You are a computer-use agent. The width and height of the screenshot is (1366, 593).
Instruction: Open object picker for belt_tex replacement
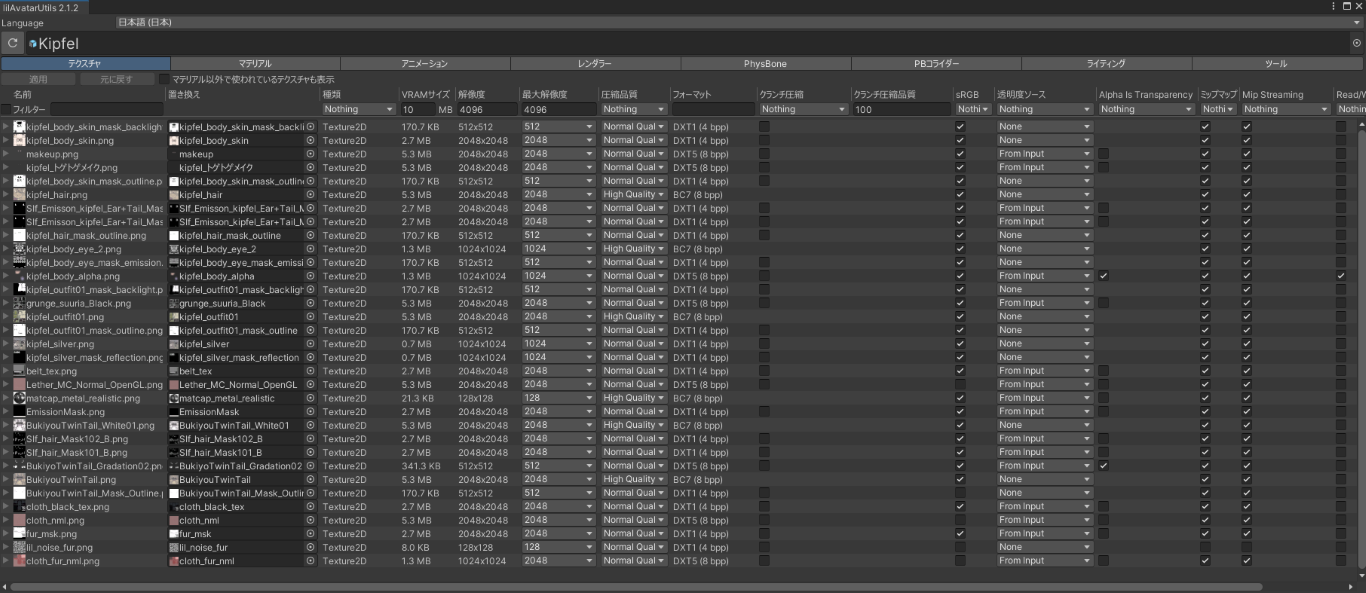pyautogui.click(x=310, y=371)
